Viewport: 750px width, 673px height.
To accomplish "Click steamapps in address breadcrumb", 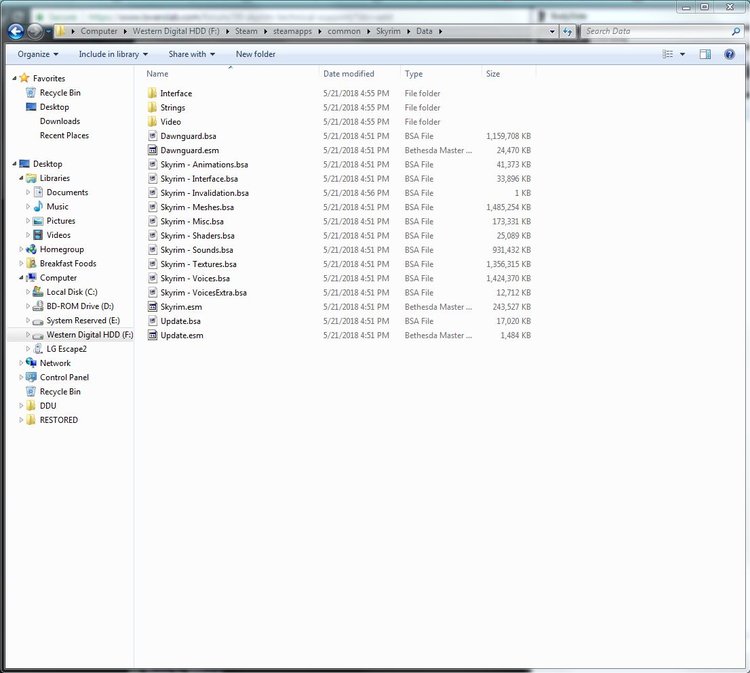I will (292, 32).
